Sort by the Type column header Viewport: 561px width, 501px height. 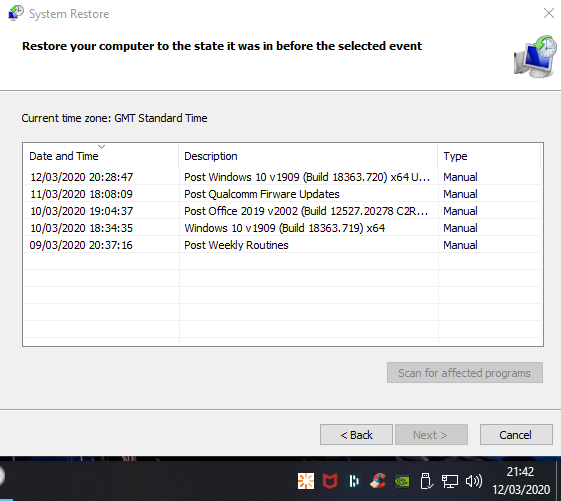(489, 156)
